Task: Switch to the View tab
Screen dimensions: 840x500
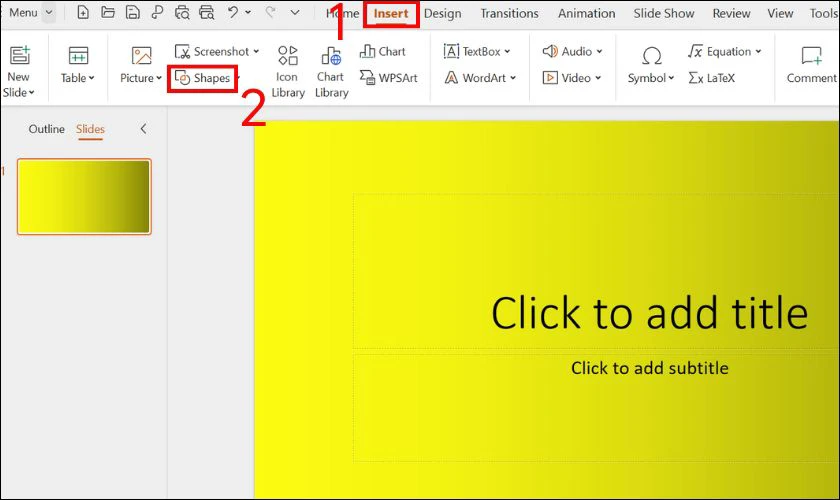Action: pyautogui.click(x=780, y=13)
